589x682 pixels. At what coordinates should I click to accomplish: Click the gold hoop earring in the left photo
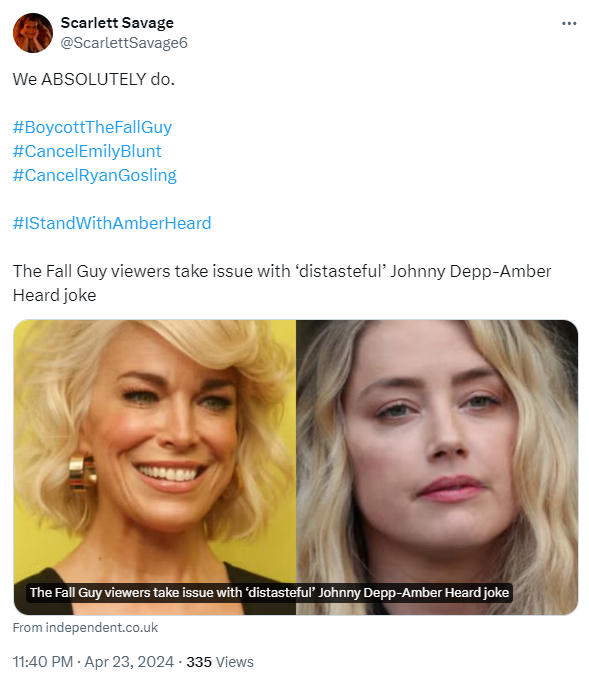[x=83, y=473]
